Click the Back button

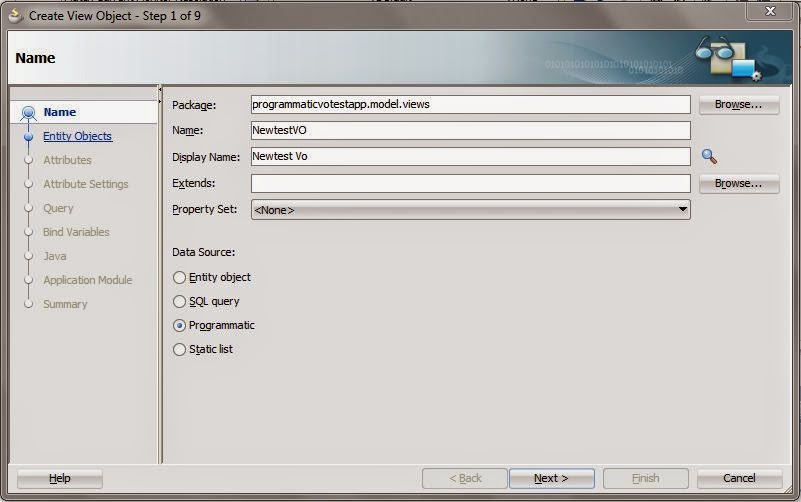click(x=465, y=479)
